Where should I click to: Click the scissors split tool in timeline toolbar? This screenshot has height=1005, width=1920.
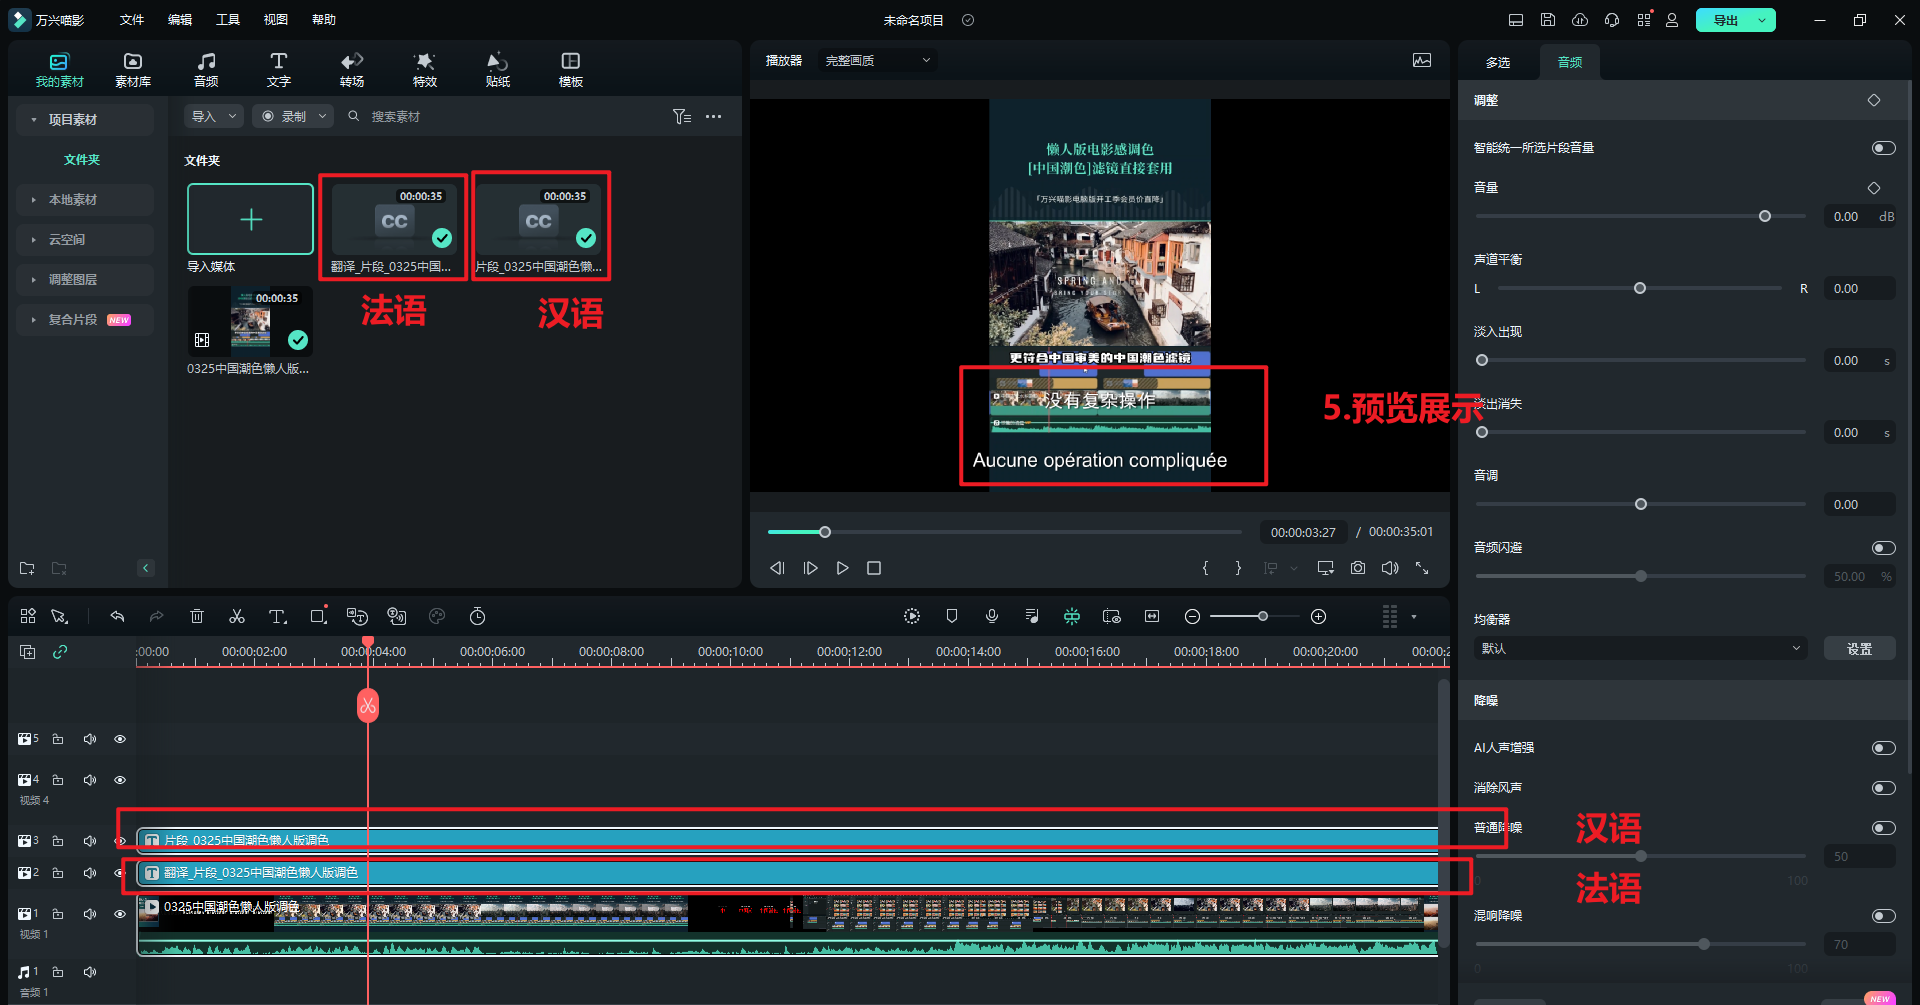tap(237, 617)
